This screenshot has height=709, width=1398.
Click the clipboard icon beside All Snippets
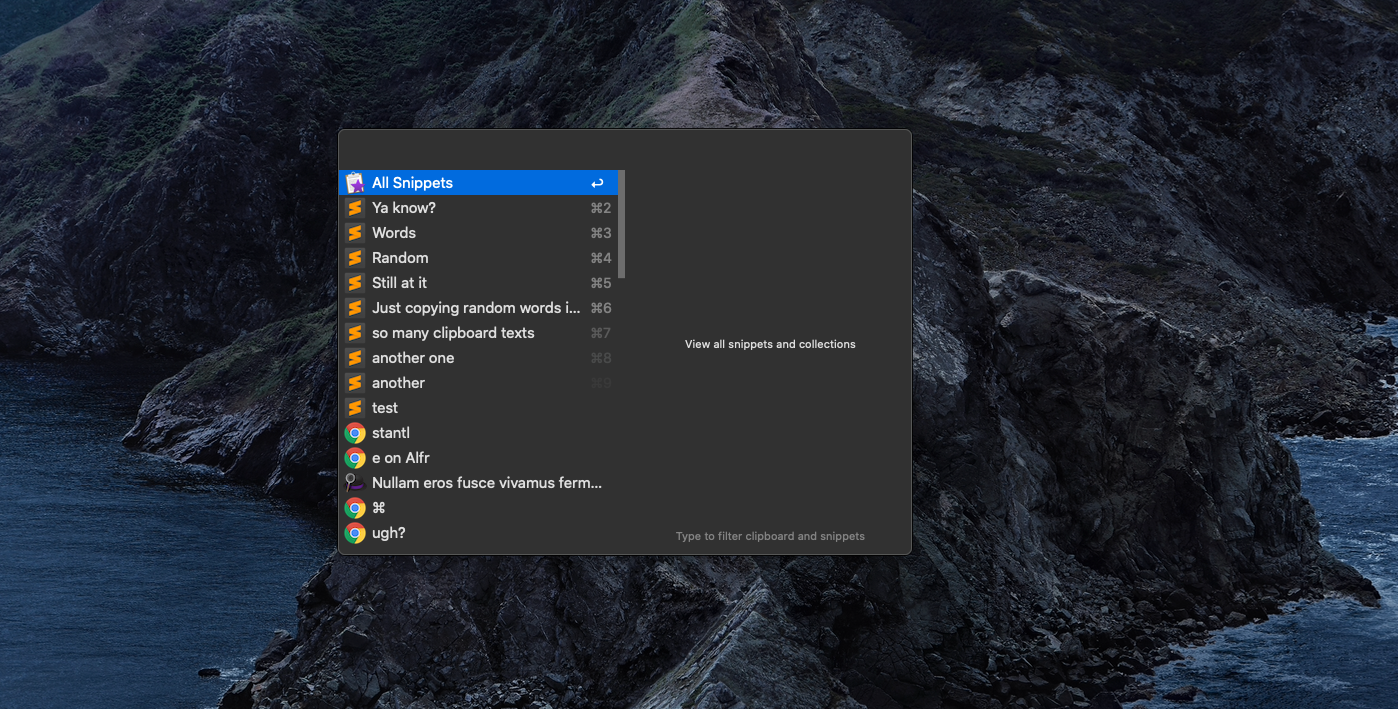coord(355,182)
